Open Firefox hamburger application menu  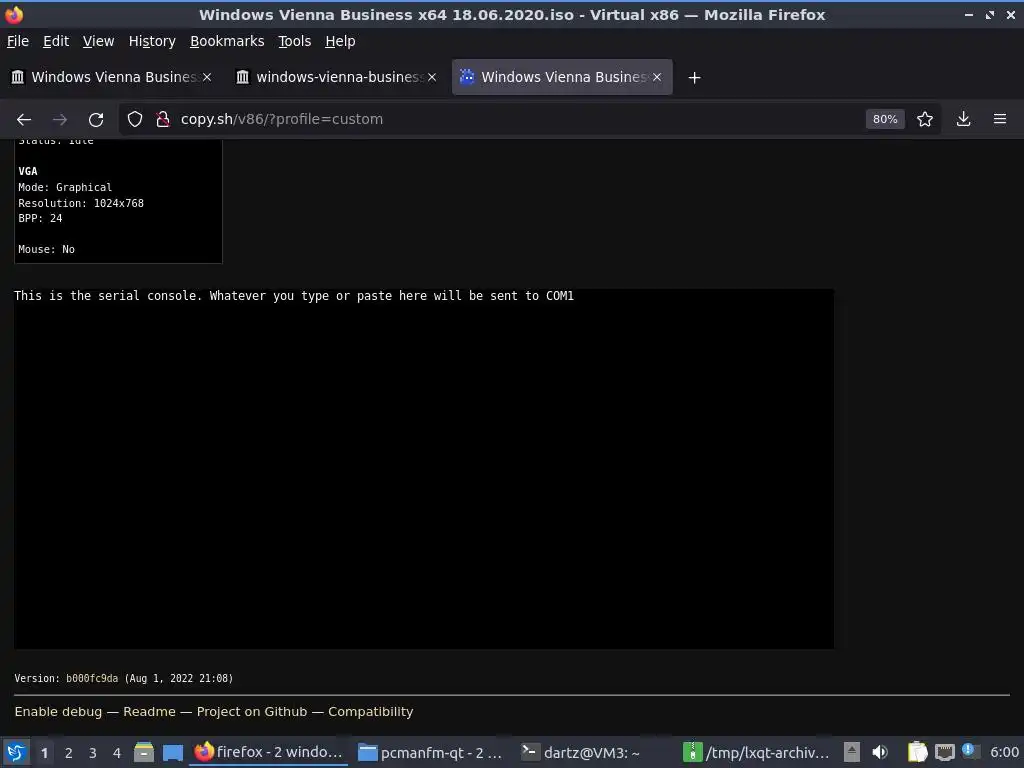click(1000, 119)
